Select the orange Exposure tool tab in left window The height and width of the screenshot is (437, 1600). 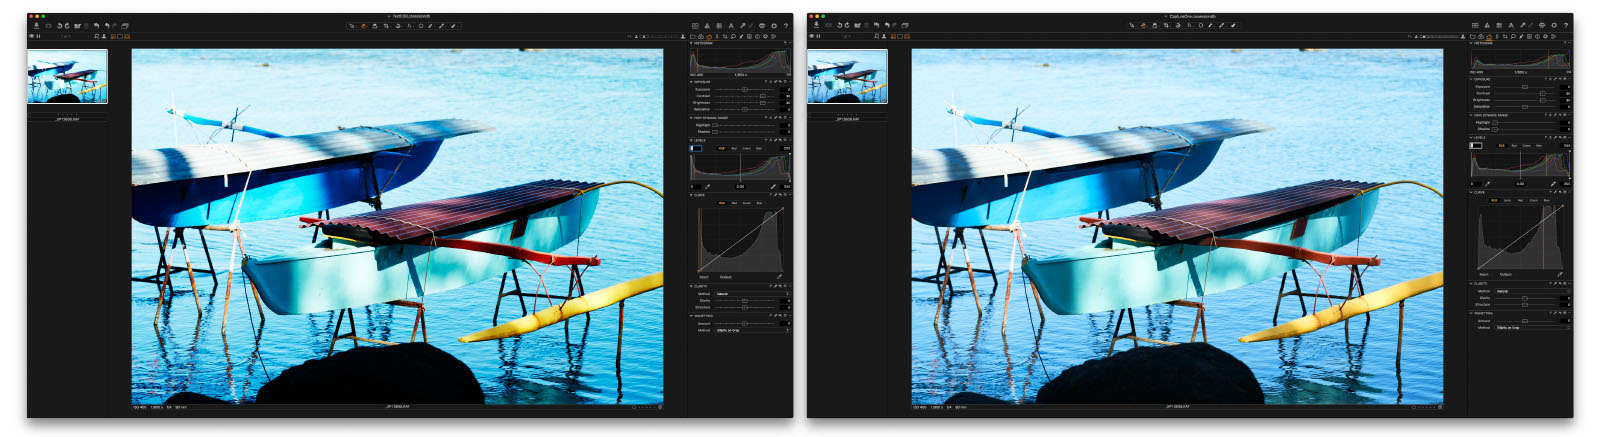[x=709, y=37]
